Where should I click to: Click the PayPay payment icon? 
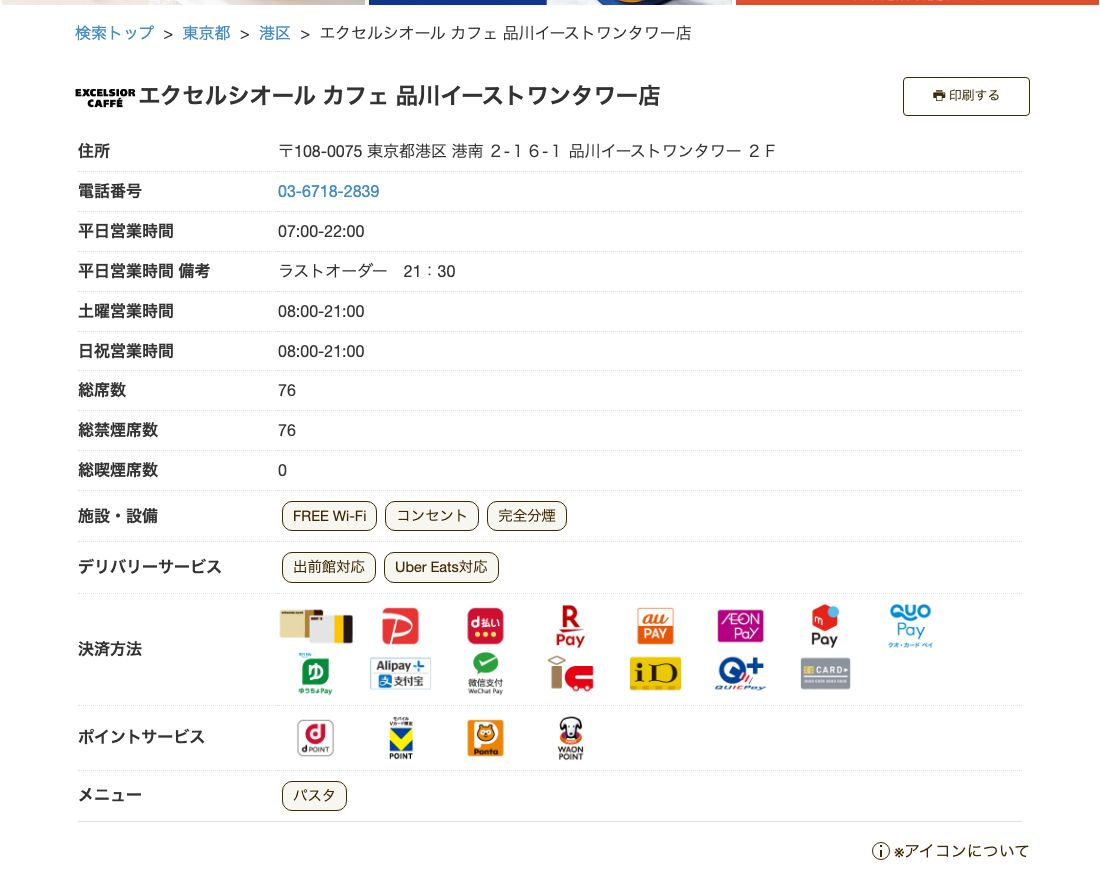click(400, 626)
